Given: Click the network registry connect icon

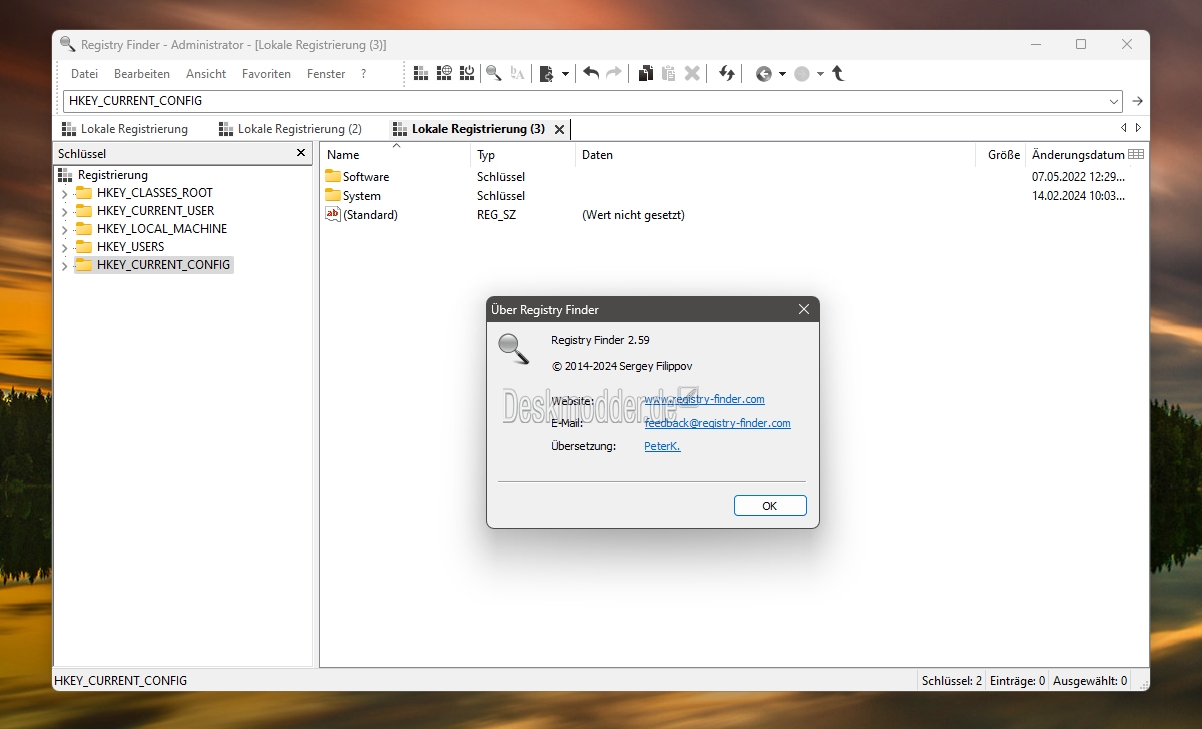Looking at the screenshot, I should (444, 73).
